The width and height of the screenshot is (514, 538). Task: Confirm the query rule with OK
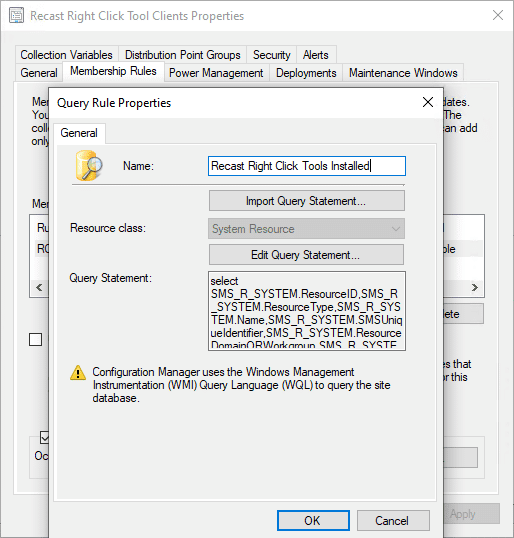(313, 521)
